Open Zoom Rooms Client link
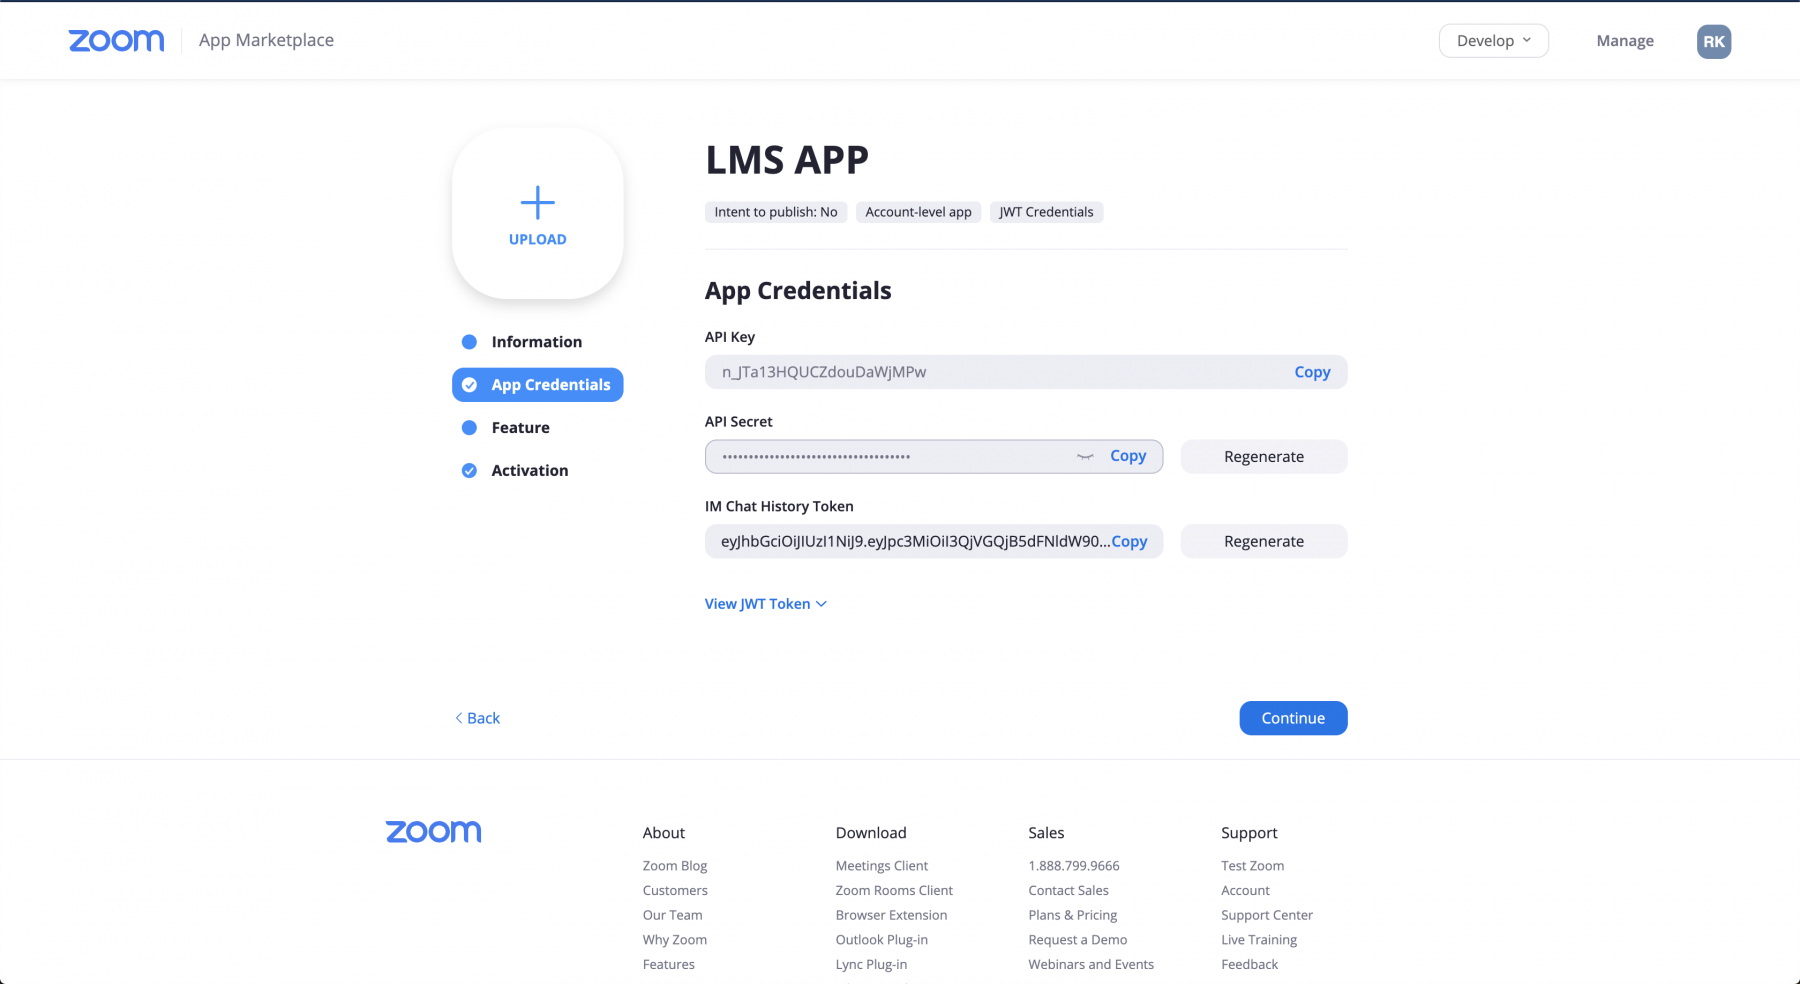 (x=894, y=891)
